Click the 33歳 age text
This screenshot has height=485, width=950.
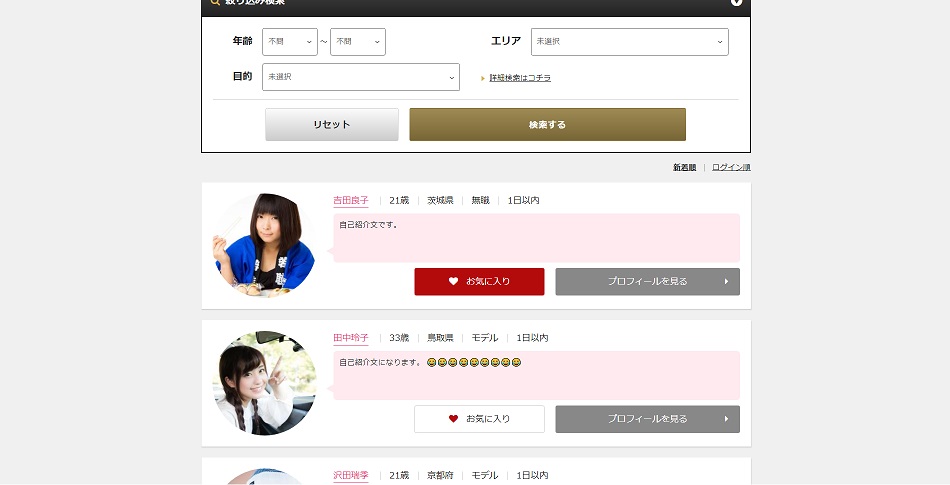(399, 338)
